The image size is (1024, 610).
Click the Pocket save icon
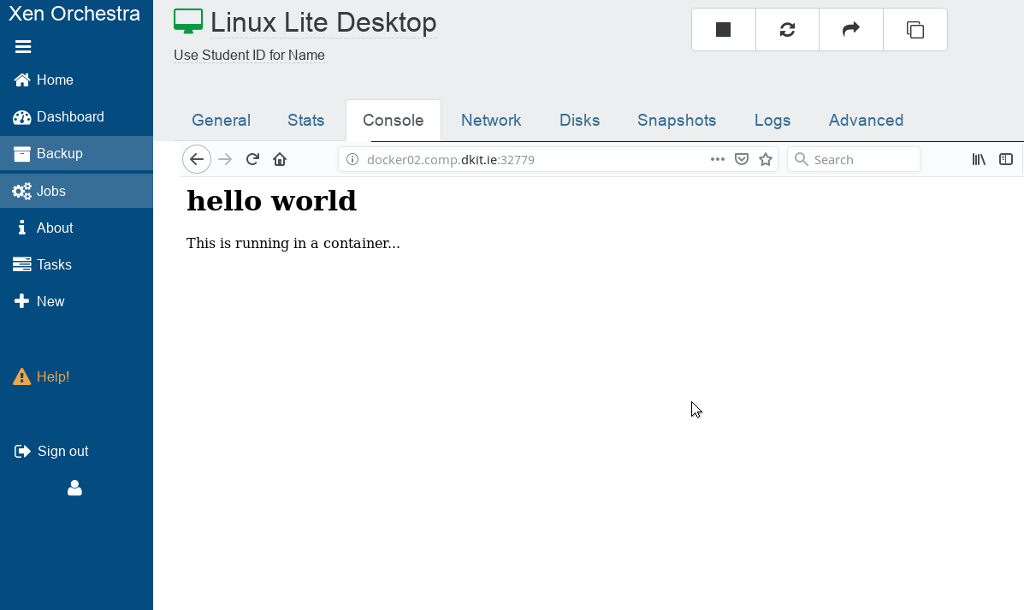click(x=741, y=159)
